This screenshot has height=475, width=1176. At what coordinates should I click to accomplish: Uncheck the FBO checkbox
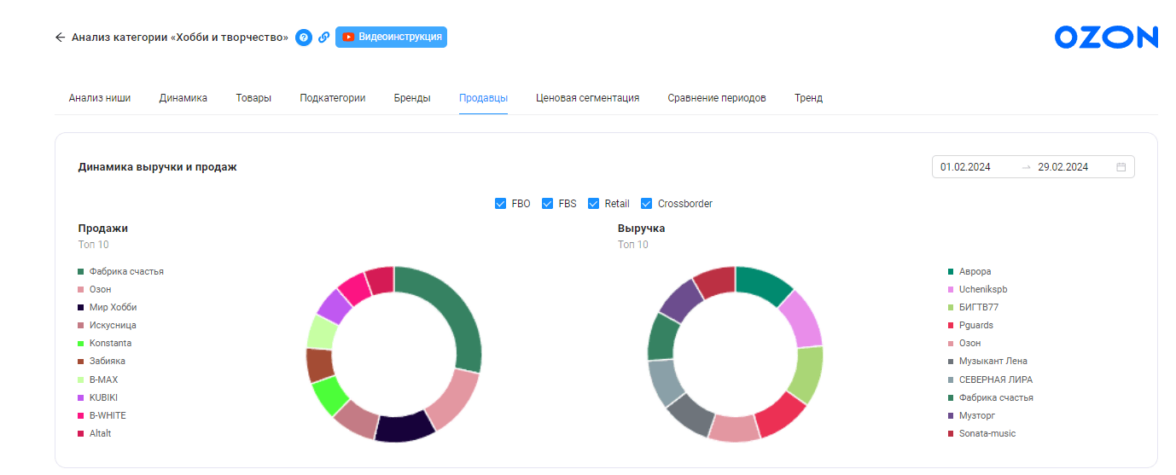[500, 203]
